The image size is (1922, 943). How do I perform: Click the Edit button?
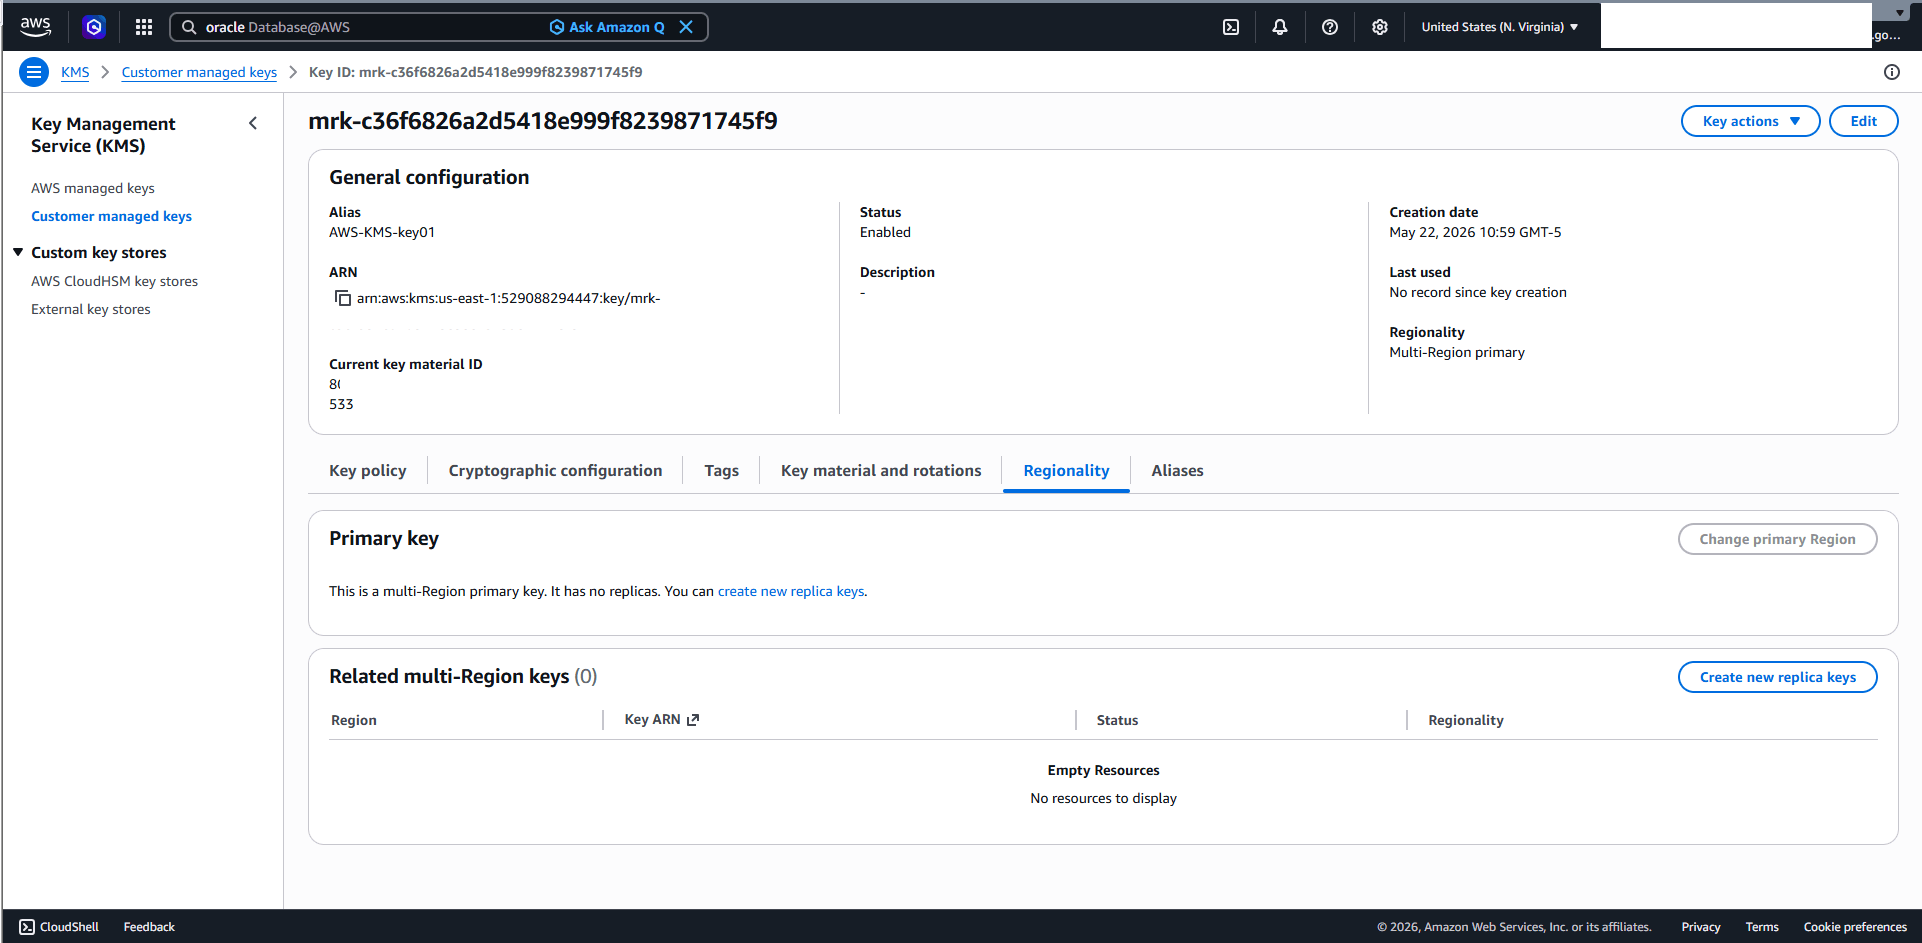pos(1863,121)
